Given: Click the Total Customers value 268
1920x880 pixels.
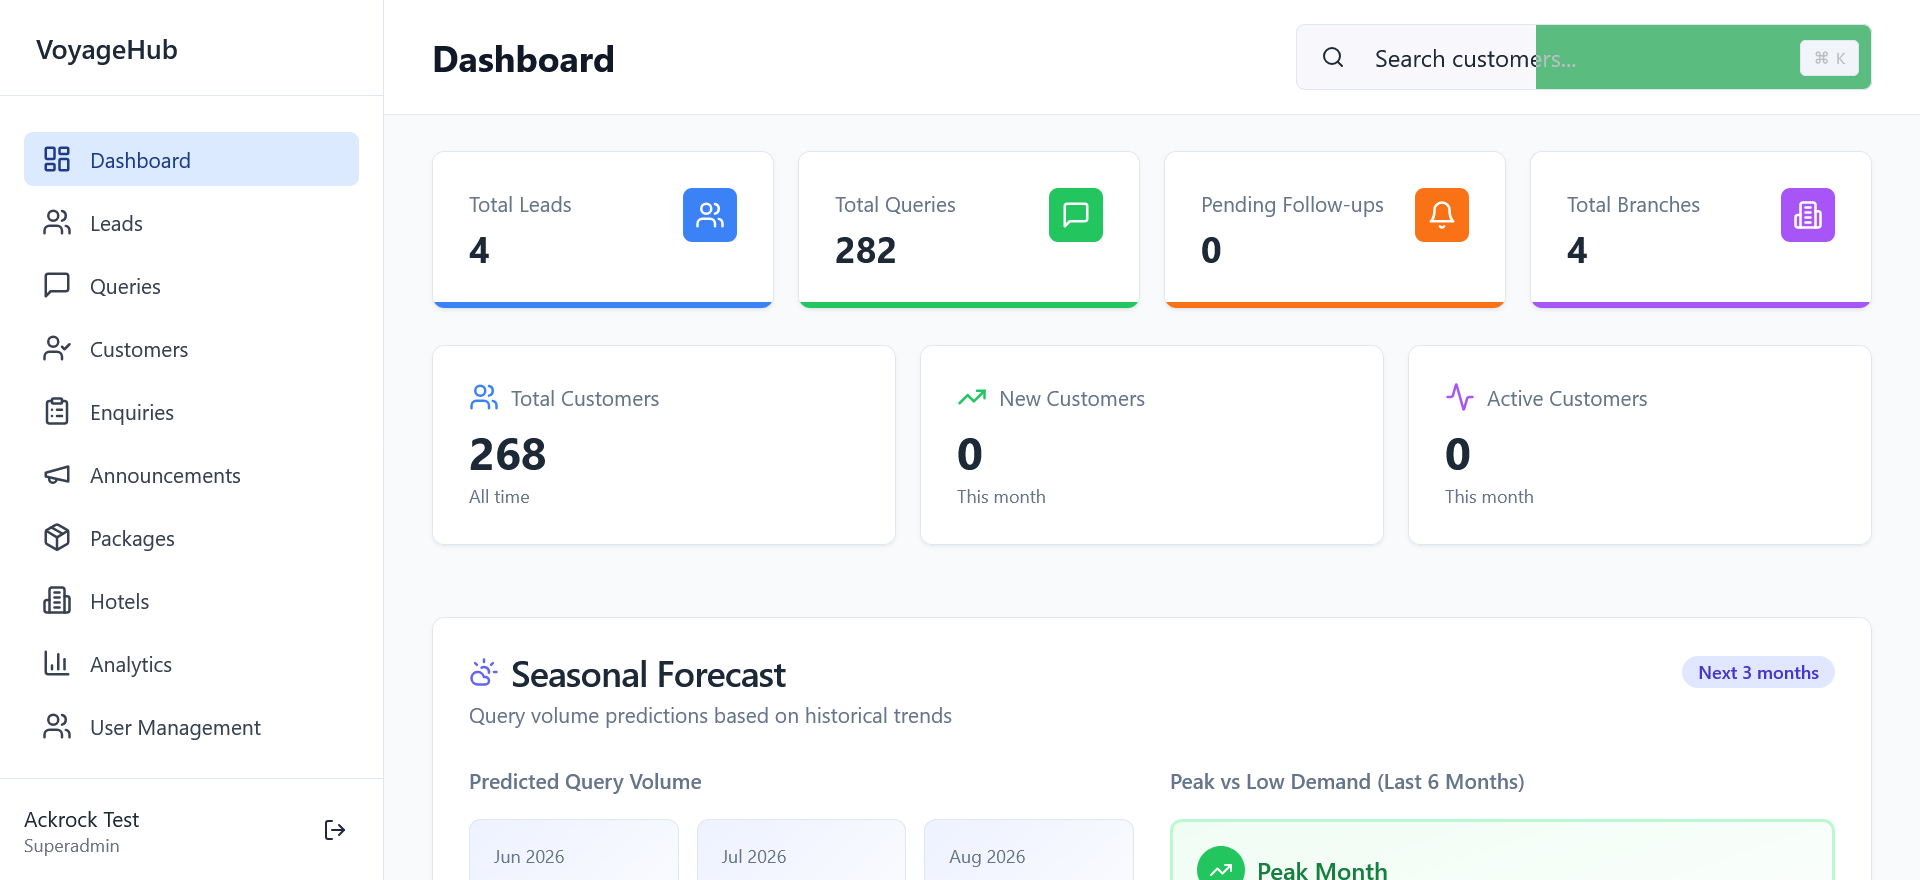Looking at the screenshot, I should click(x=508, y=455).
